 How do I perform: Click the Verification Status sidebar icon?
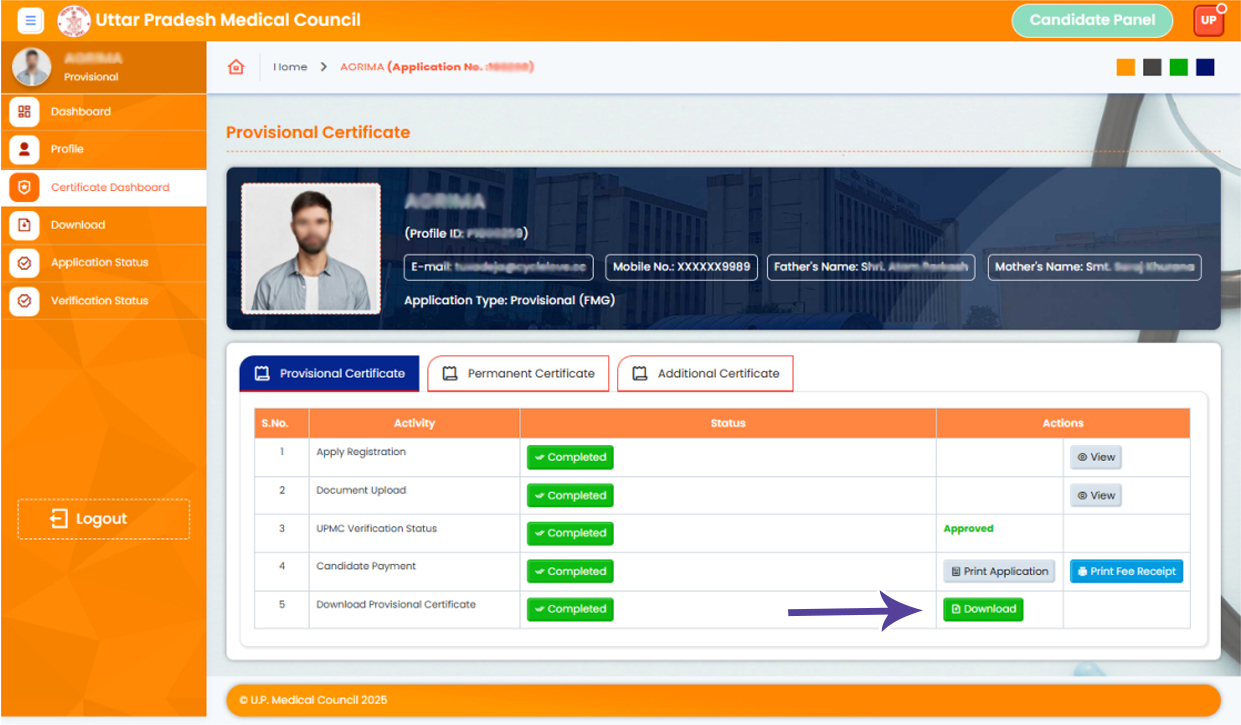point(24,300)
